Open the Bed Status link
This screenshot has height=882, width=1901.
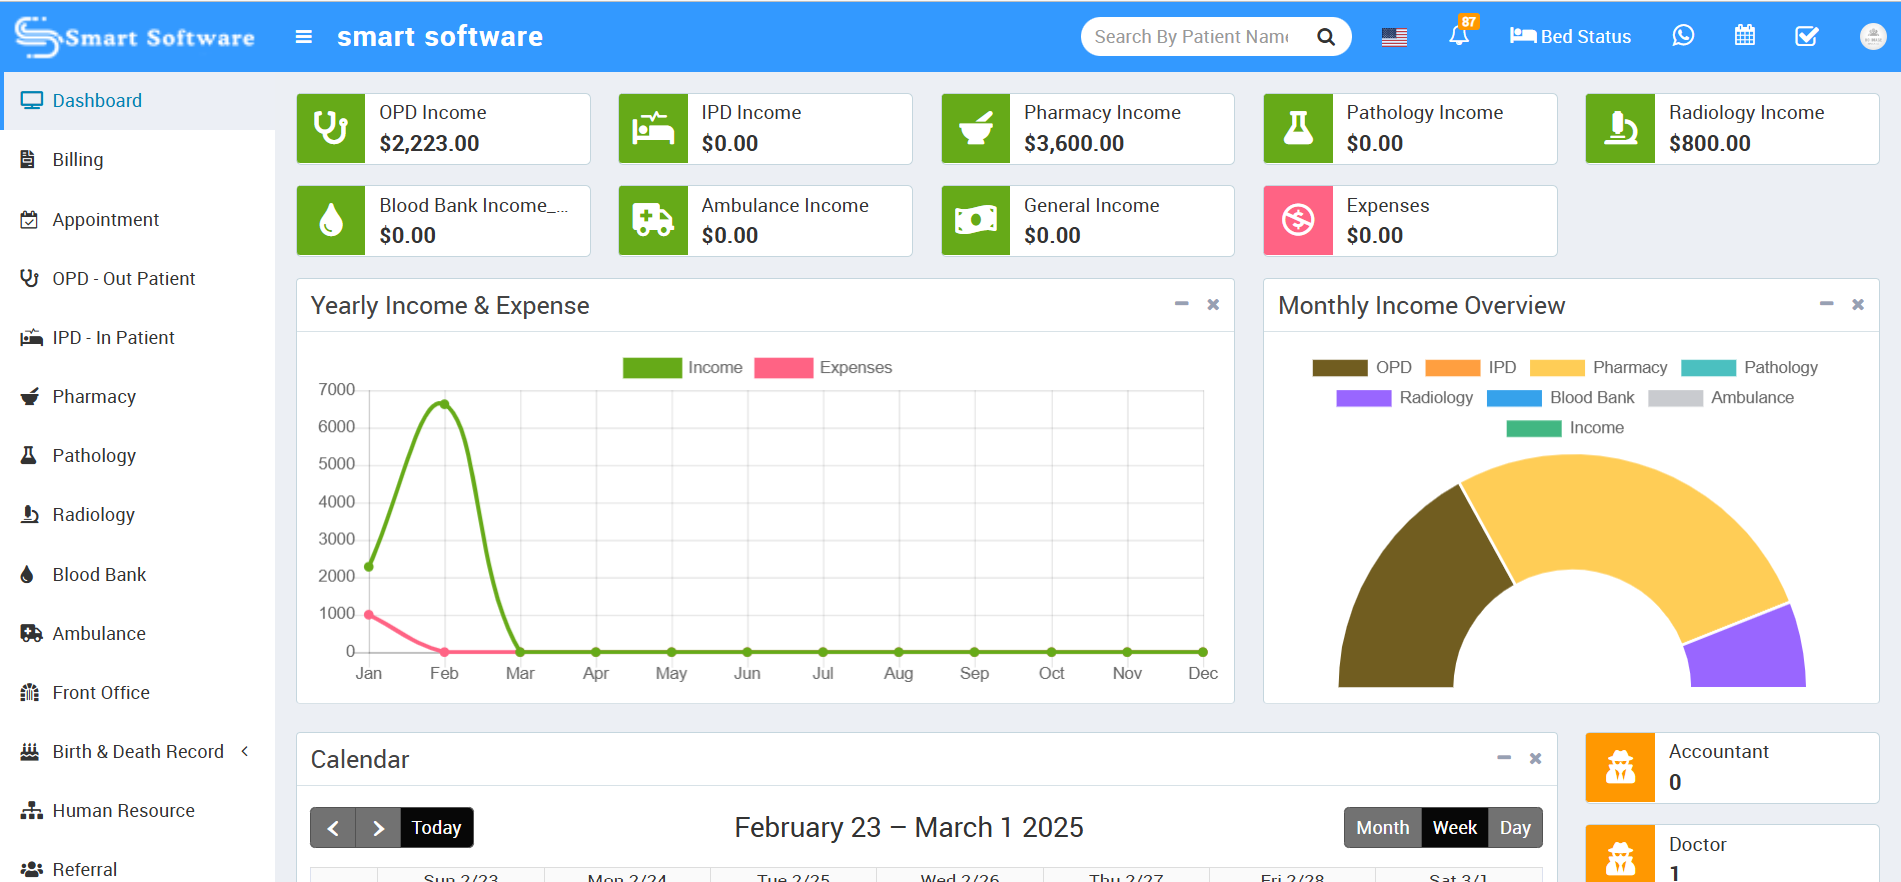tap(1570, 37)
